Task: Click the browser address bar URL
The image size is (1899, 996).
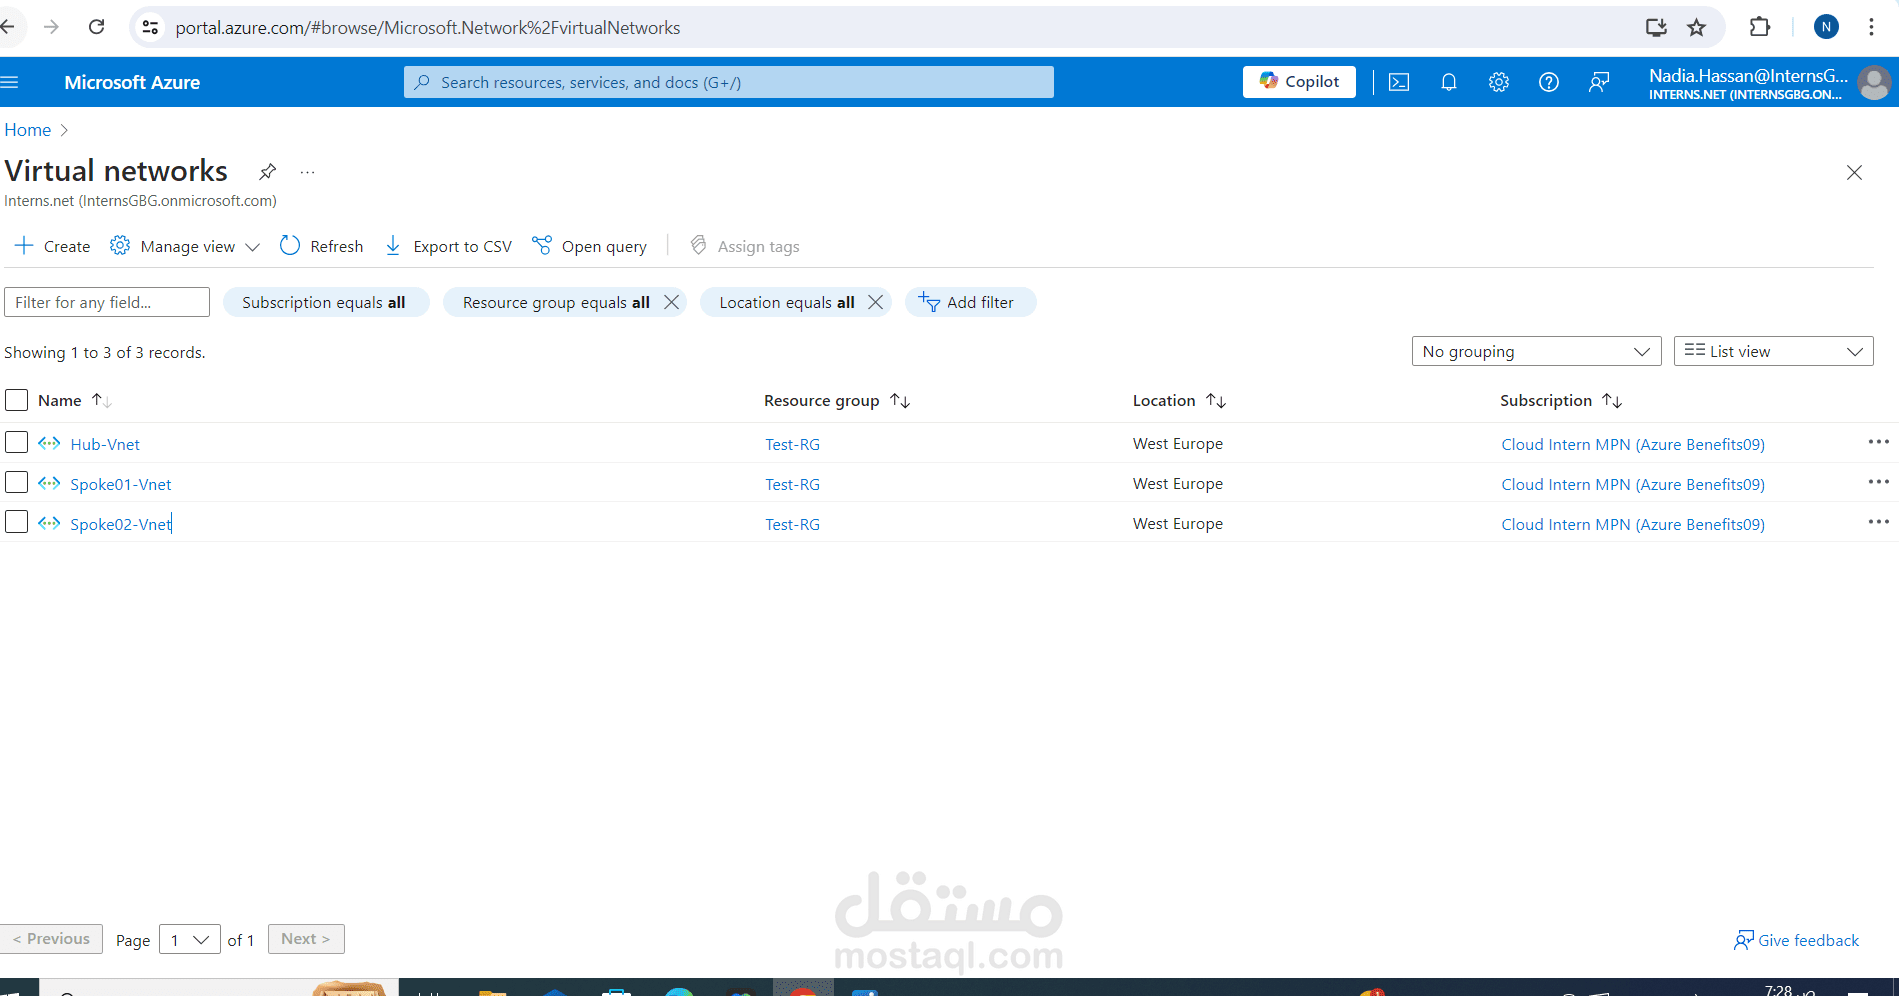Action: [428, 28]
